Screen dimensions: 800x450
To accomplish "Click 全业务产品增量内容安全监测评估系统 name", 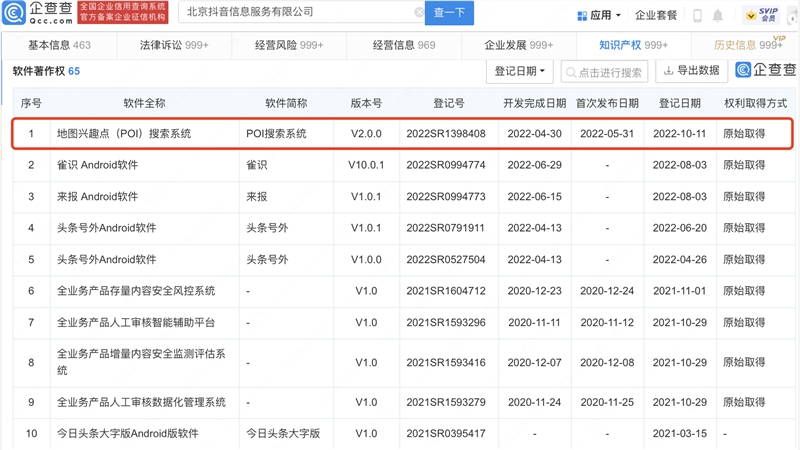I will pos(141,362).
